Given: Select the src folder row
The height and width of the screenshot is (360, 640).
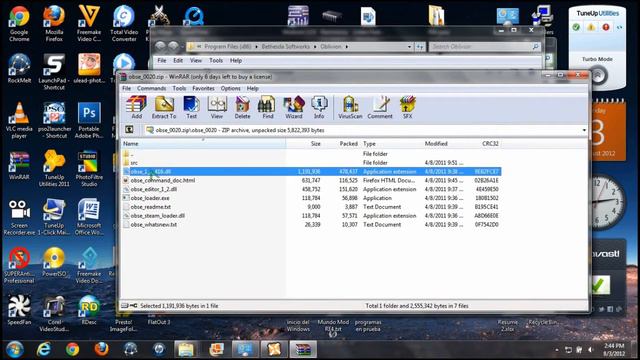Looking at the screenshot, I should coord(311,162).
